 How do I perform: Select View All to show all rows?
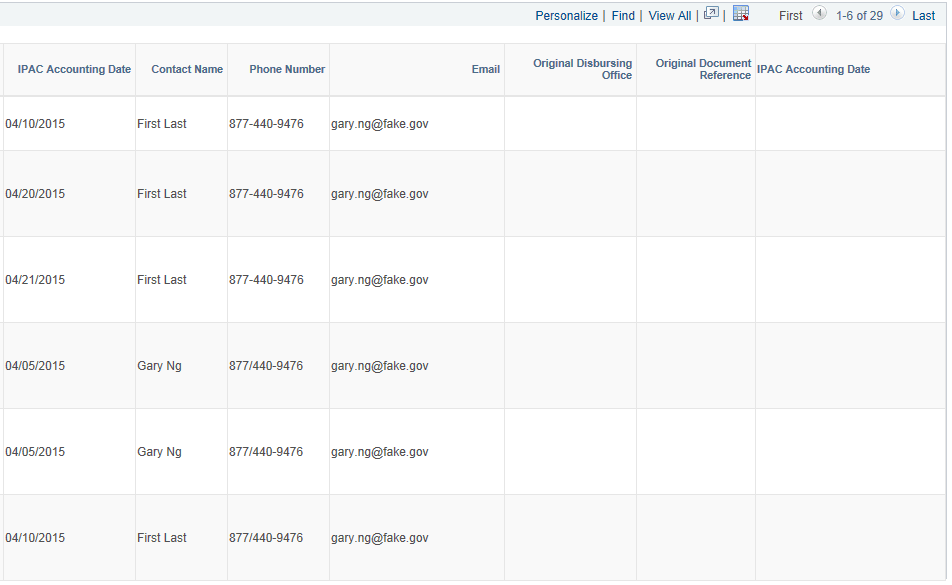[669, 15]
